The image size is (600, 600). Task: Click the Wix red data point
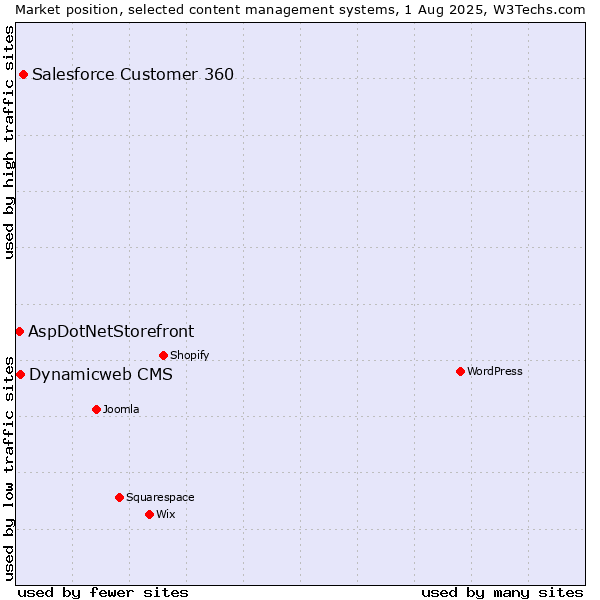tap(150, 514)
